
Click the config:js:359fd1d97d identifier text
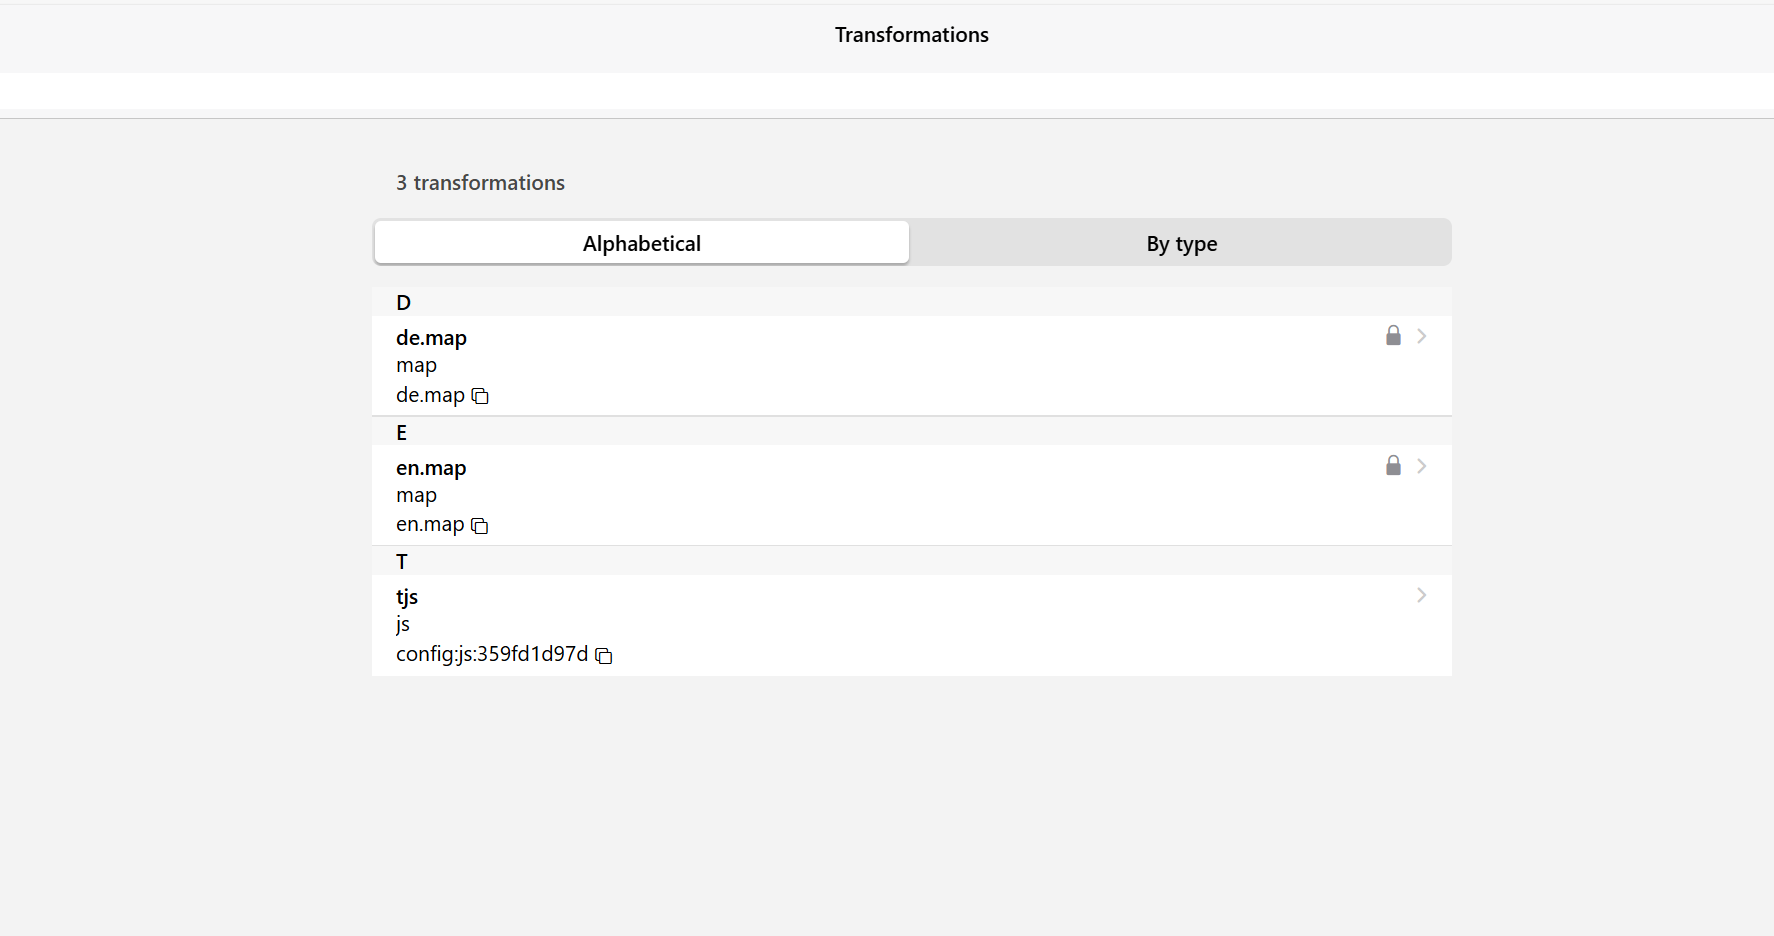pos(492,654)
